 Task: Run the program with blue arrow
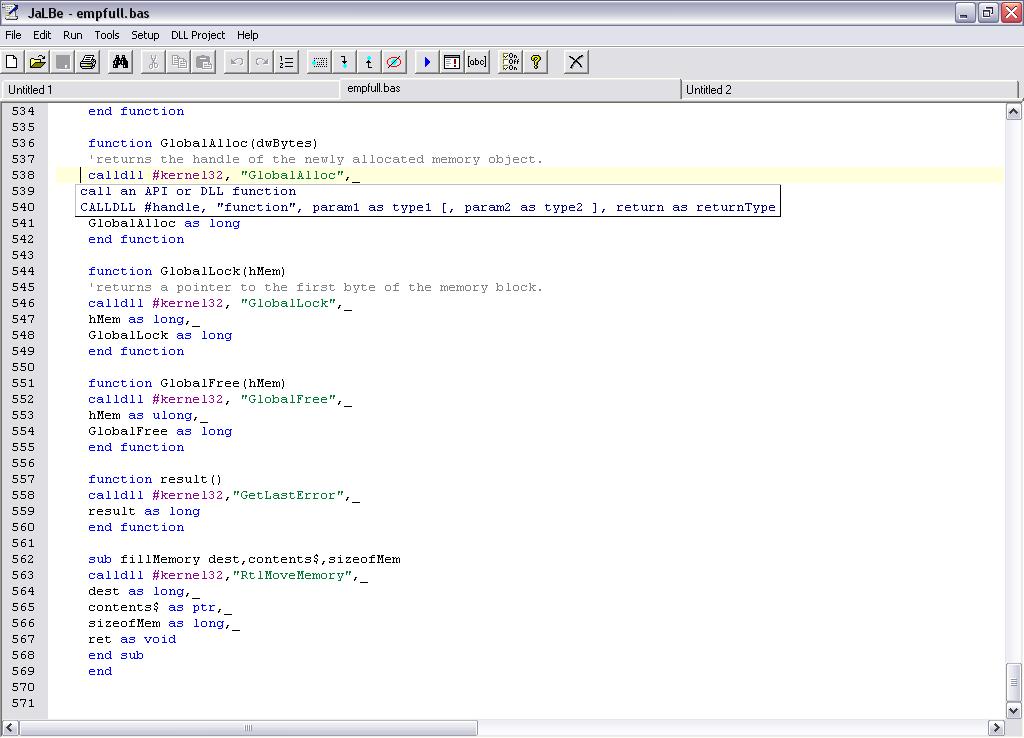point(427,62)
